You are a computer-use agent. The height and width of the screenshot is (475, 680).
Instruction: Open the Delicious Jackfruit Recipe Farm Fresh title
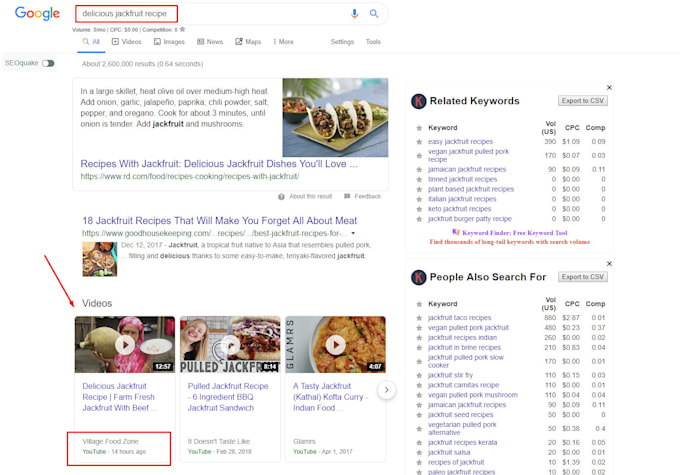[119, 397]
